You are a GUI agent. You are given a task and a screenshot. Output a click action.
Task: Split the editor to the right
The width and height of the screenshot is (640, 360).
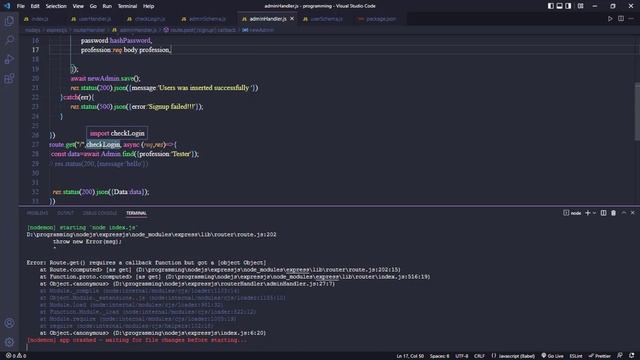click(x=621, y=19)
